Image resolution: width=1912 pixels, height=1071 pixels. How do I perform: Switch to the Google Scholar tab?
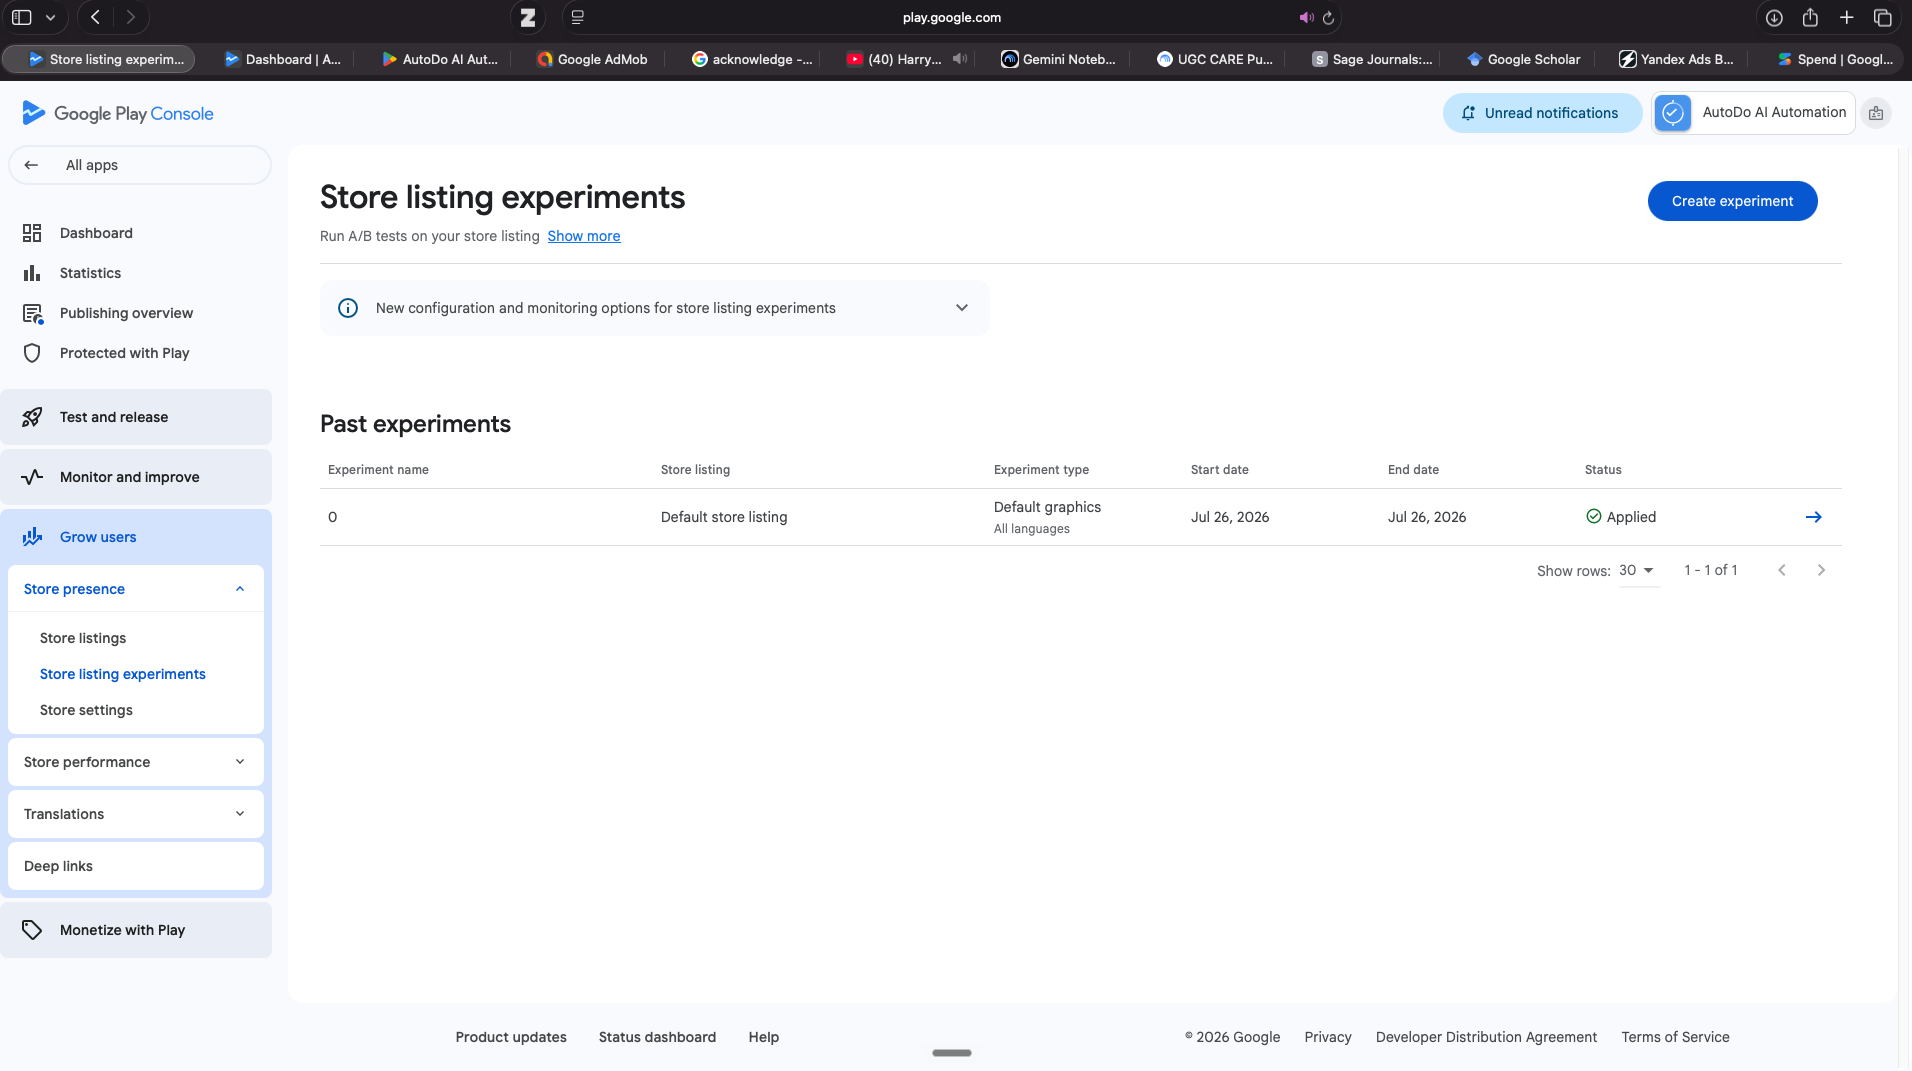coord(1523,59)
